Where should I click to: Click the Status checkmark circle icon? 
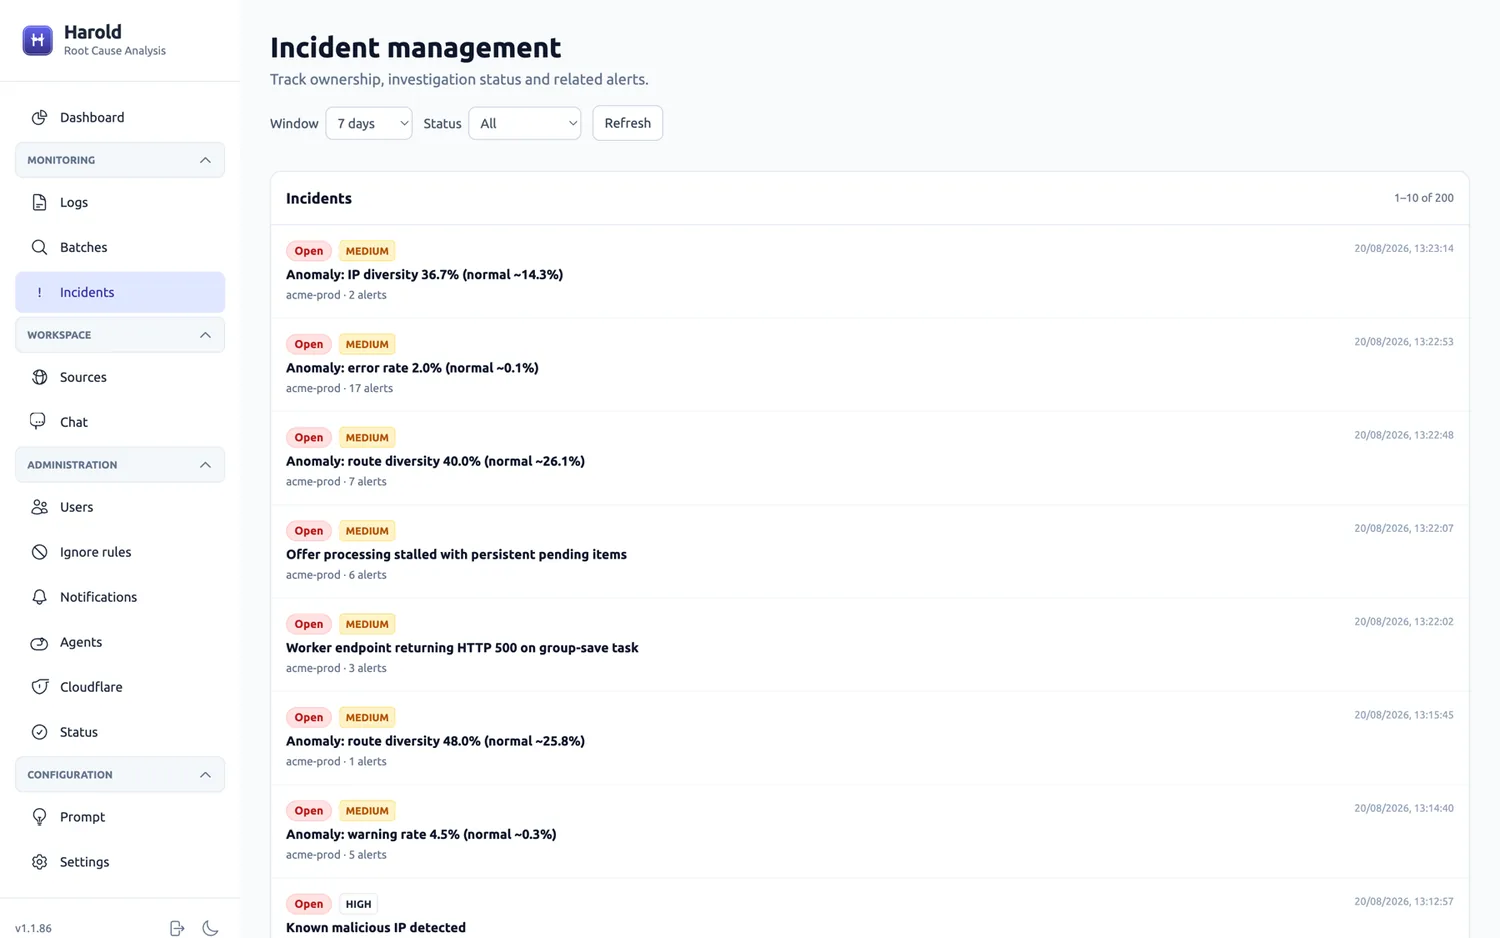[x=39, y=732]
